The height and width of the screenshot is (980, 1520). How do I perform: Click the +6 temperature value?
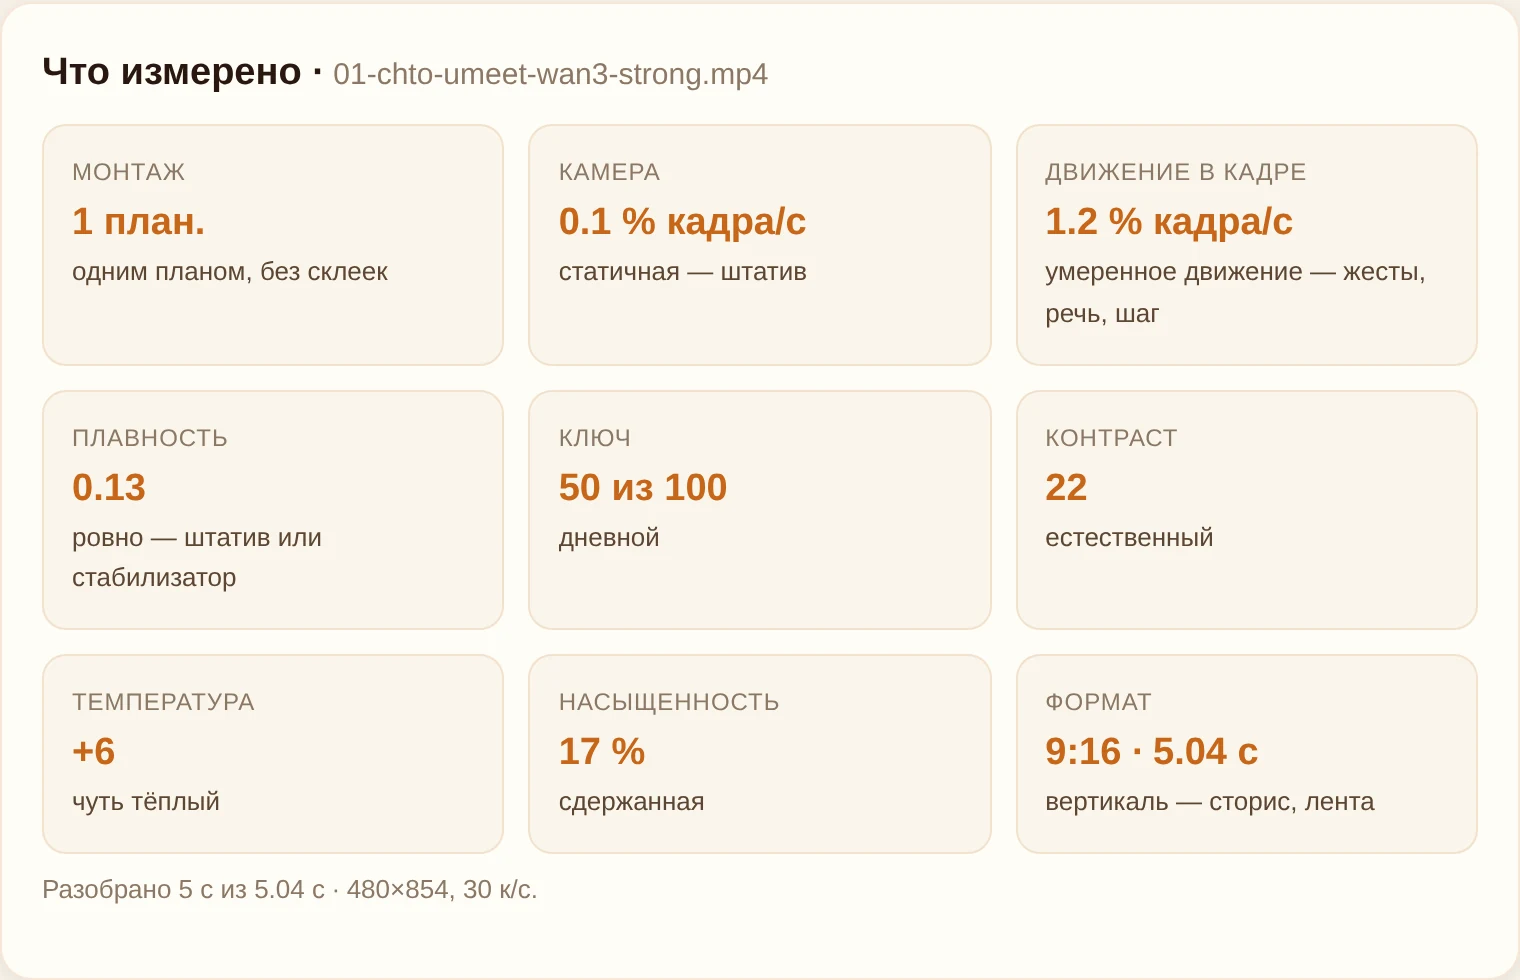click(x=94, y=751)
